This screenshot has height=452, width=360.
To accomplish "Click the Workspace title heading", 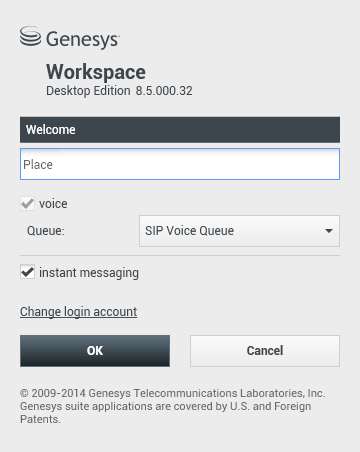I will tap(96, 72).
